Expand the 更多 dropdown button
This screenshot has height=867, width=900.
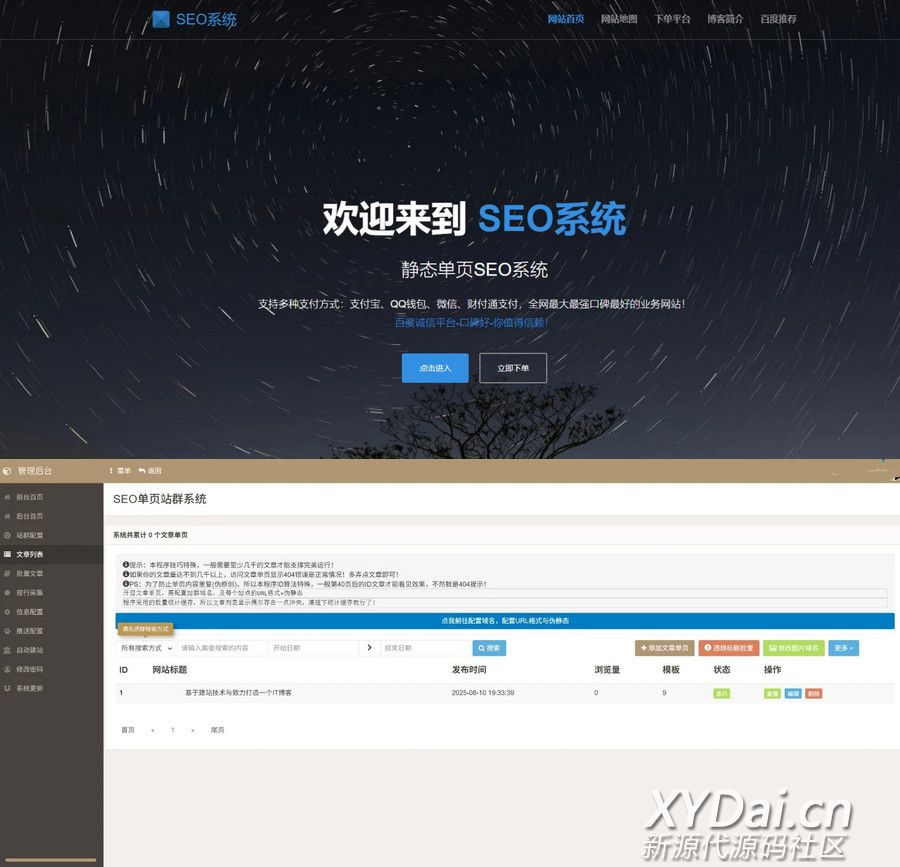(843, 648)
